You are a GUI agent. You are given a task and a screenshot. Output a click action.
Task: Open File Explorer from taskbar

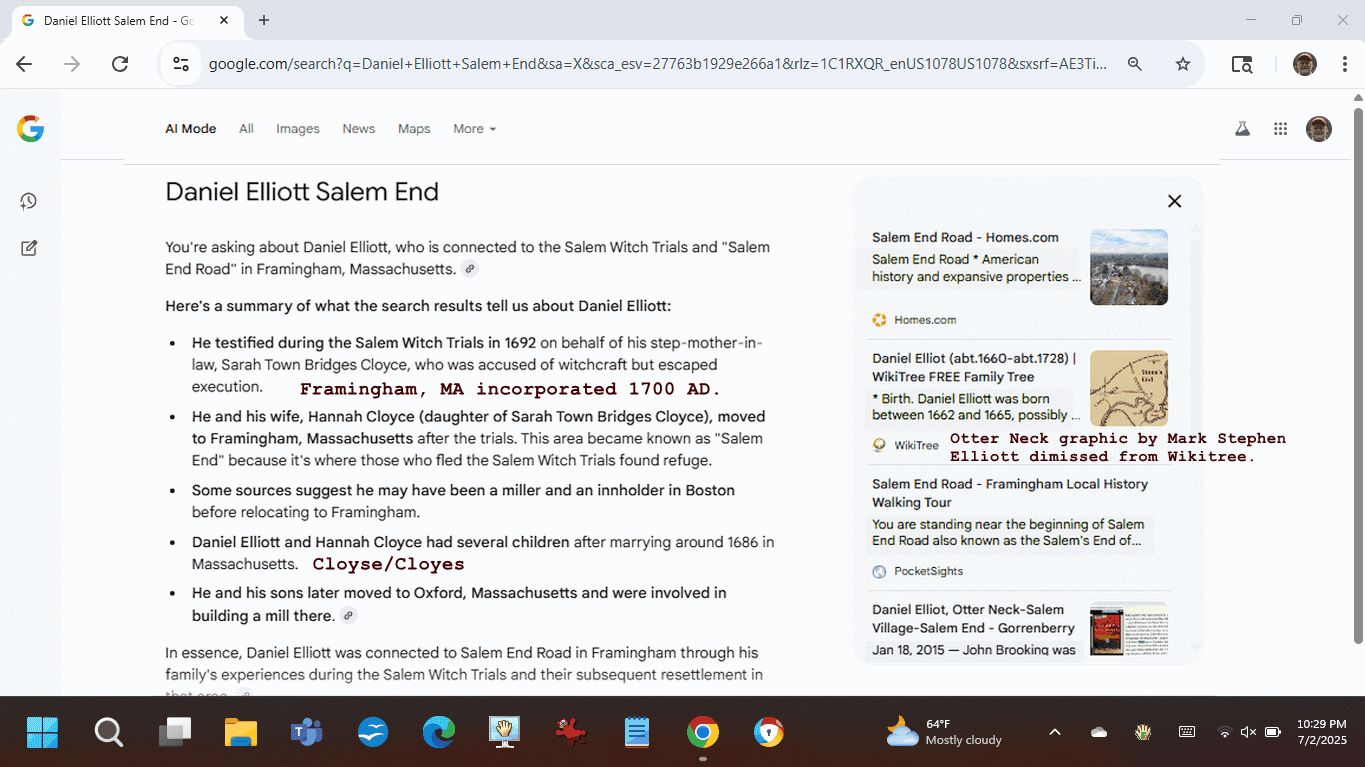[x=241, y=733]
